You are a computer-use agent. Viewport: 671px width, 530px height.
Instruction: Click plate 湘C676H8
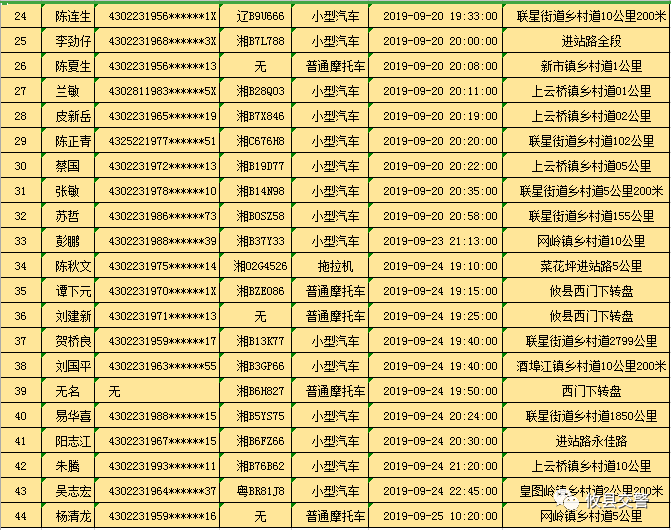(x=260, y=141)
